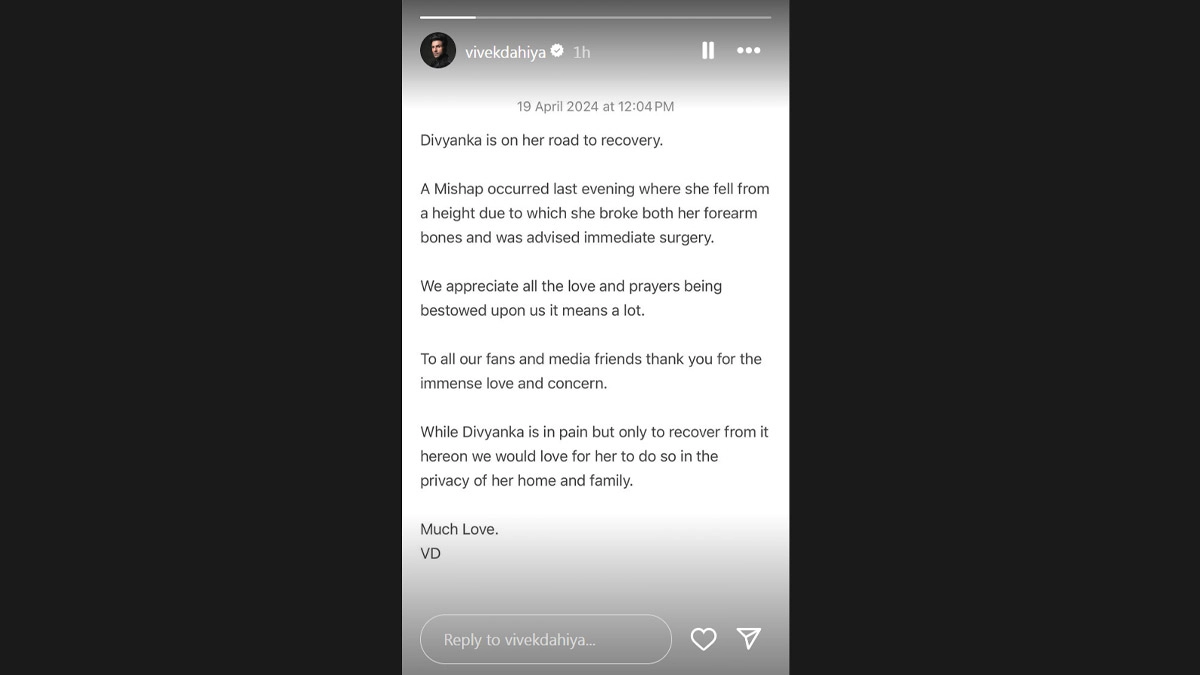The image size is (1200, 675).
Task: Click the 'A Mishap occurred' paragraph
Action: [594, 213]
